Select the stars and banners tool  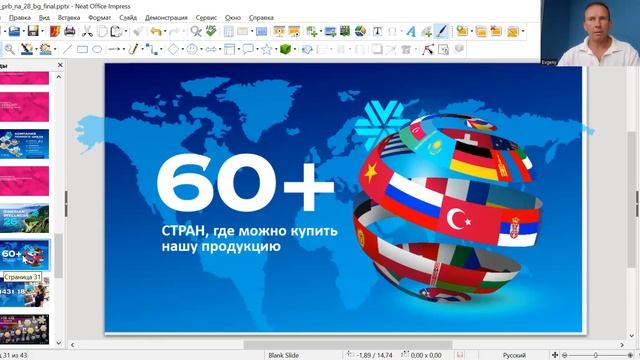(267, 49)
